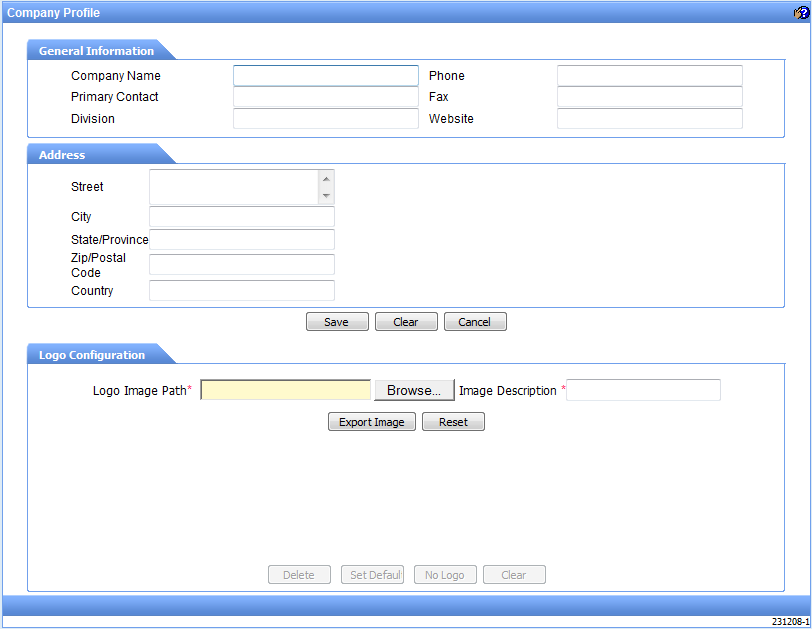Click inside the Website field
Screen dimensions: 812x629
[x=650, y=118]
